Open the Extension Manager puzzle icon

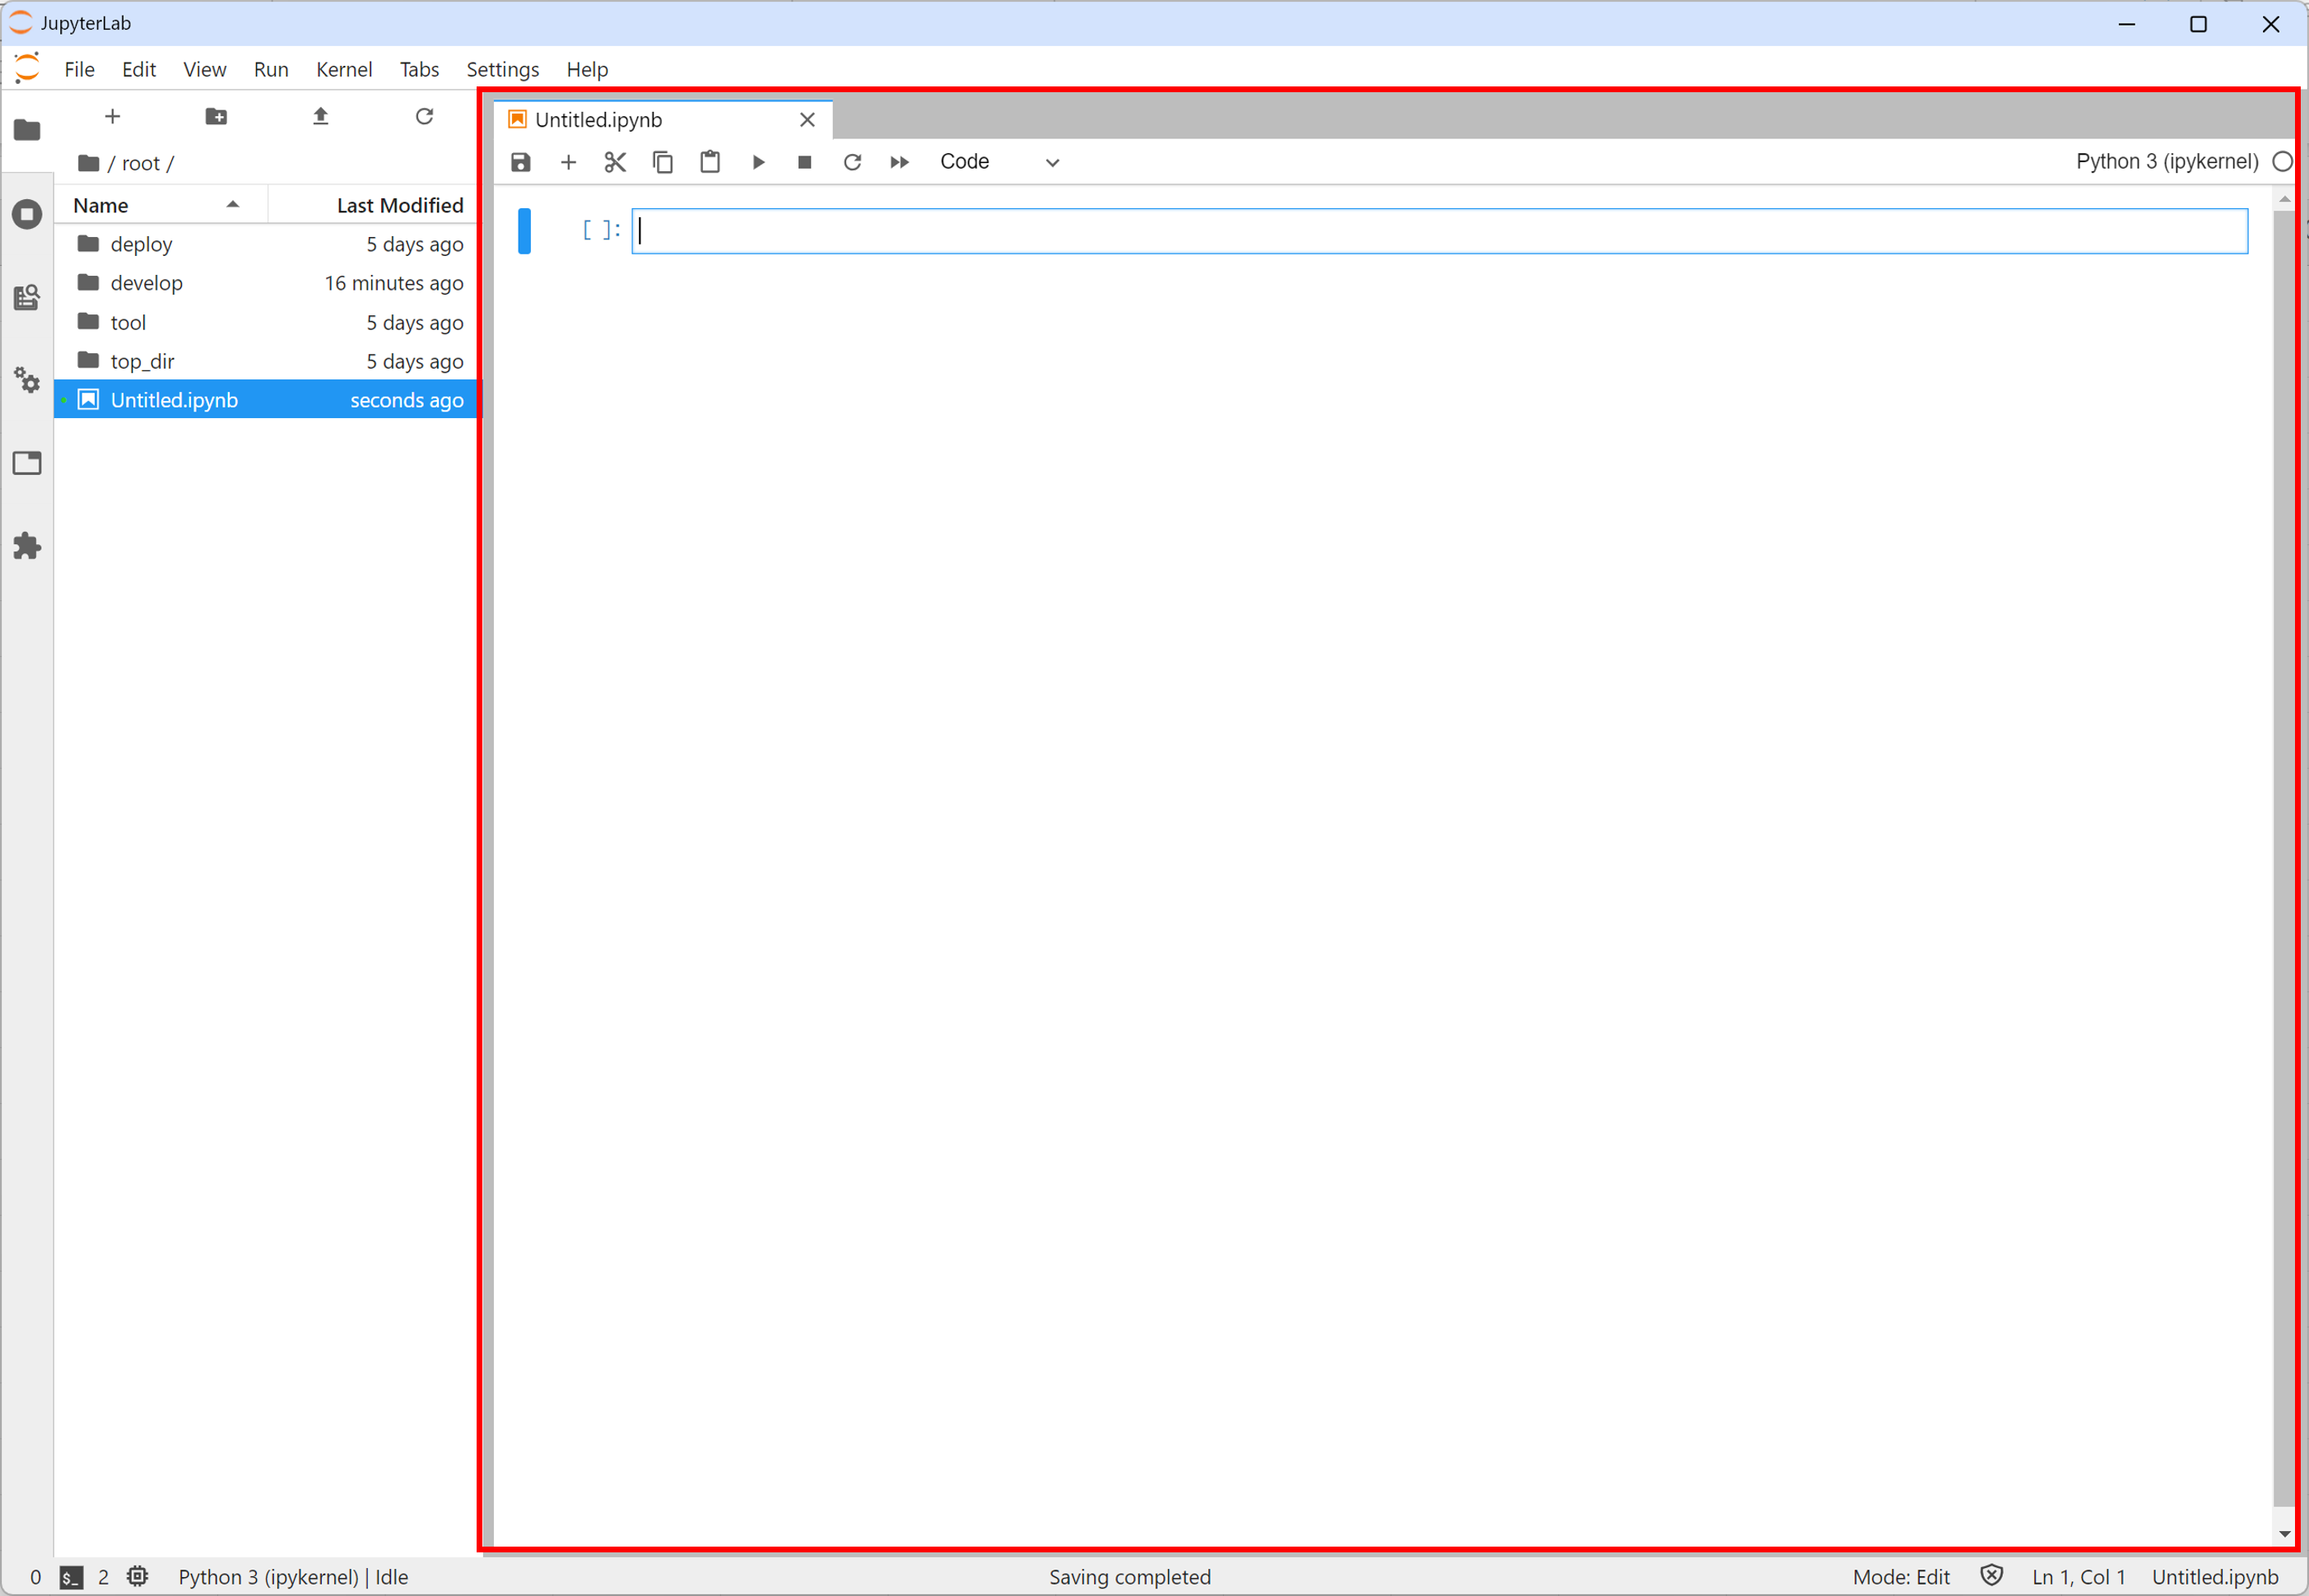27,546
